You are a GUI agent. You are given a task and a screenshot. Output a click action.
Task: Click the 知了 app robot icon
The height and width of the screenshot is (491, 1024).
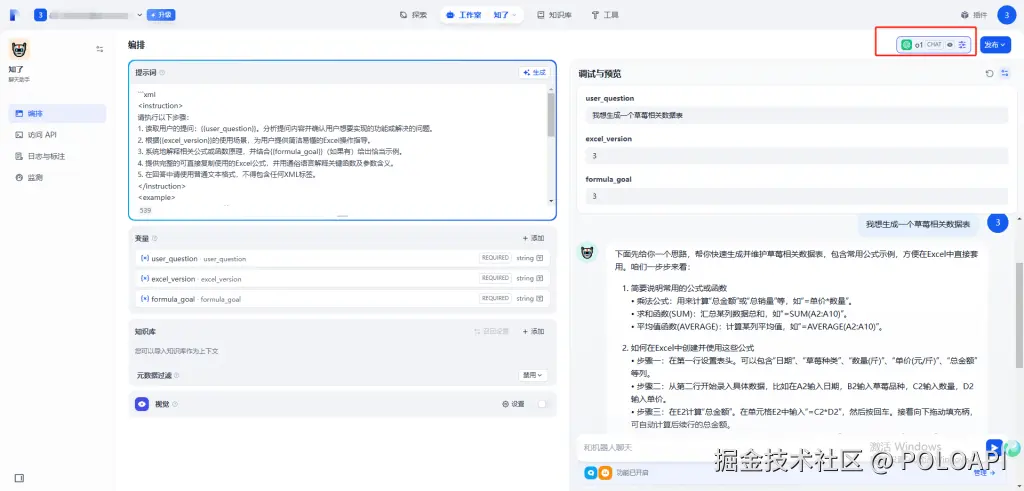click(x=19, y=49)
